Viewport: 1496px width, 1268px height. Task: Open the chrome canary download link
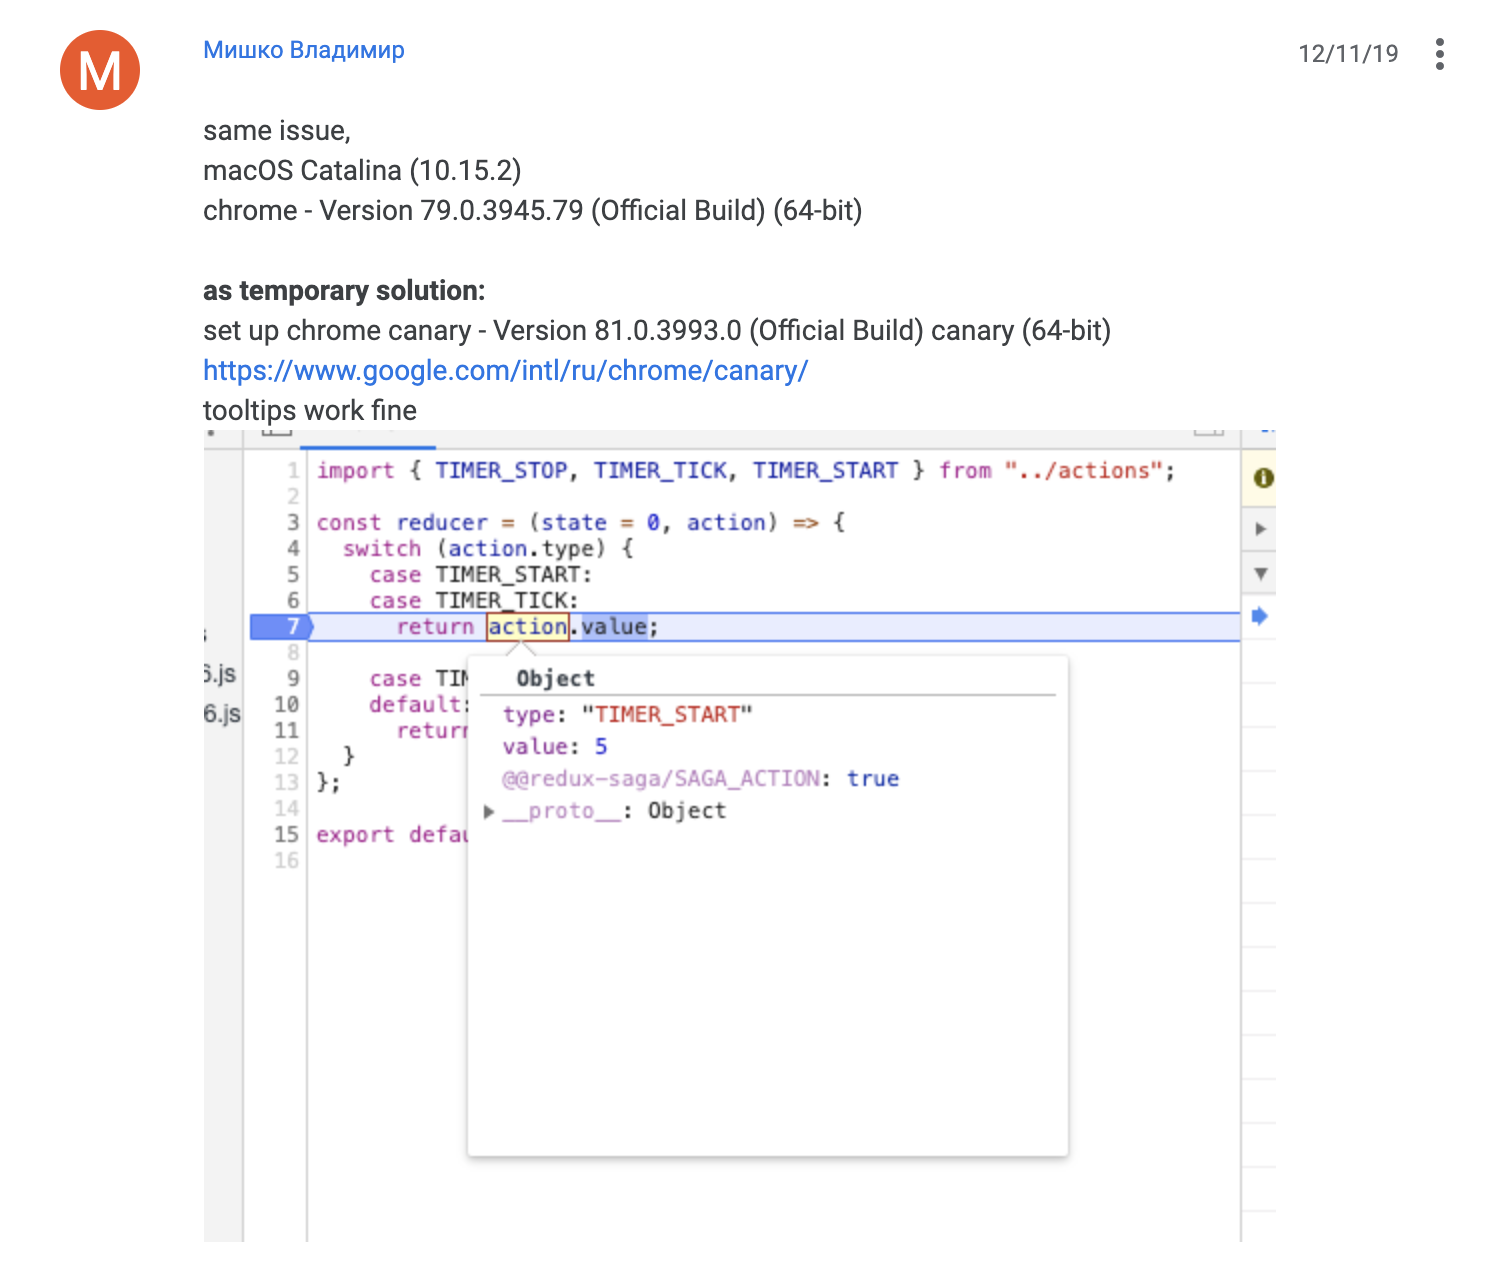point(505,370)
